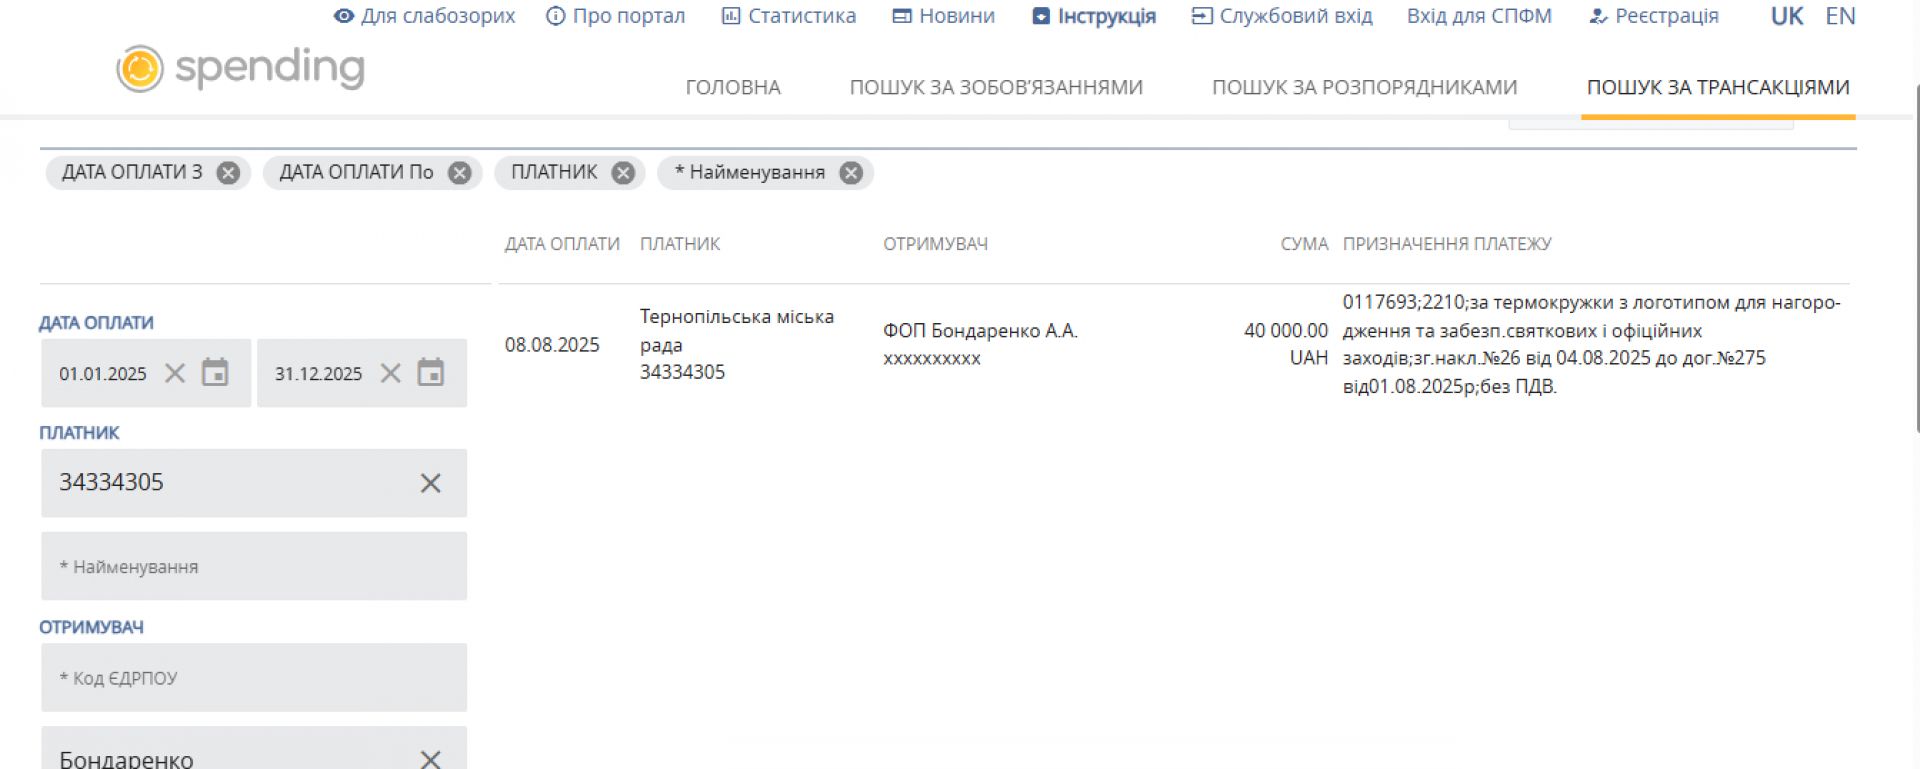Remove the 'ПЛАТНИК' filter chip
The image size is (1920, 769).
click(623, 173)
